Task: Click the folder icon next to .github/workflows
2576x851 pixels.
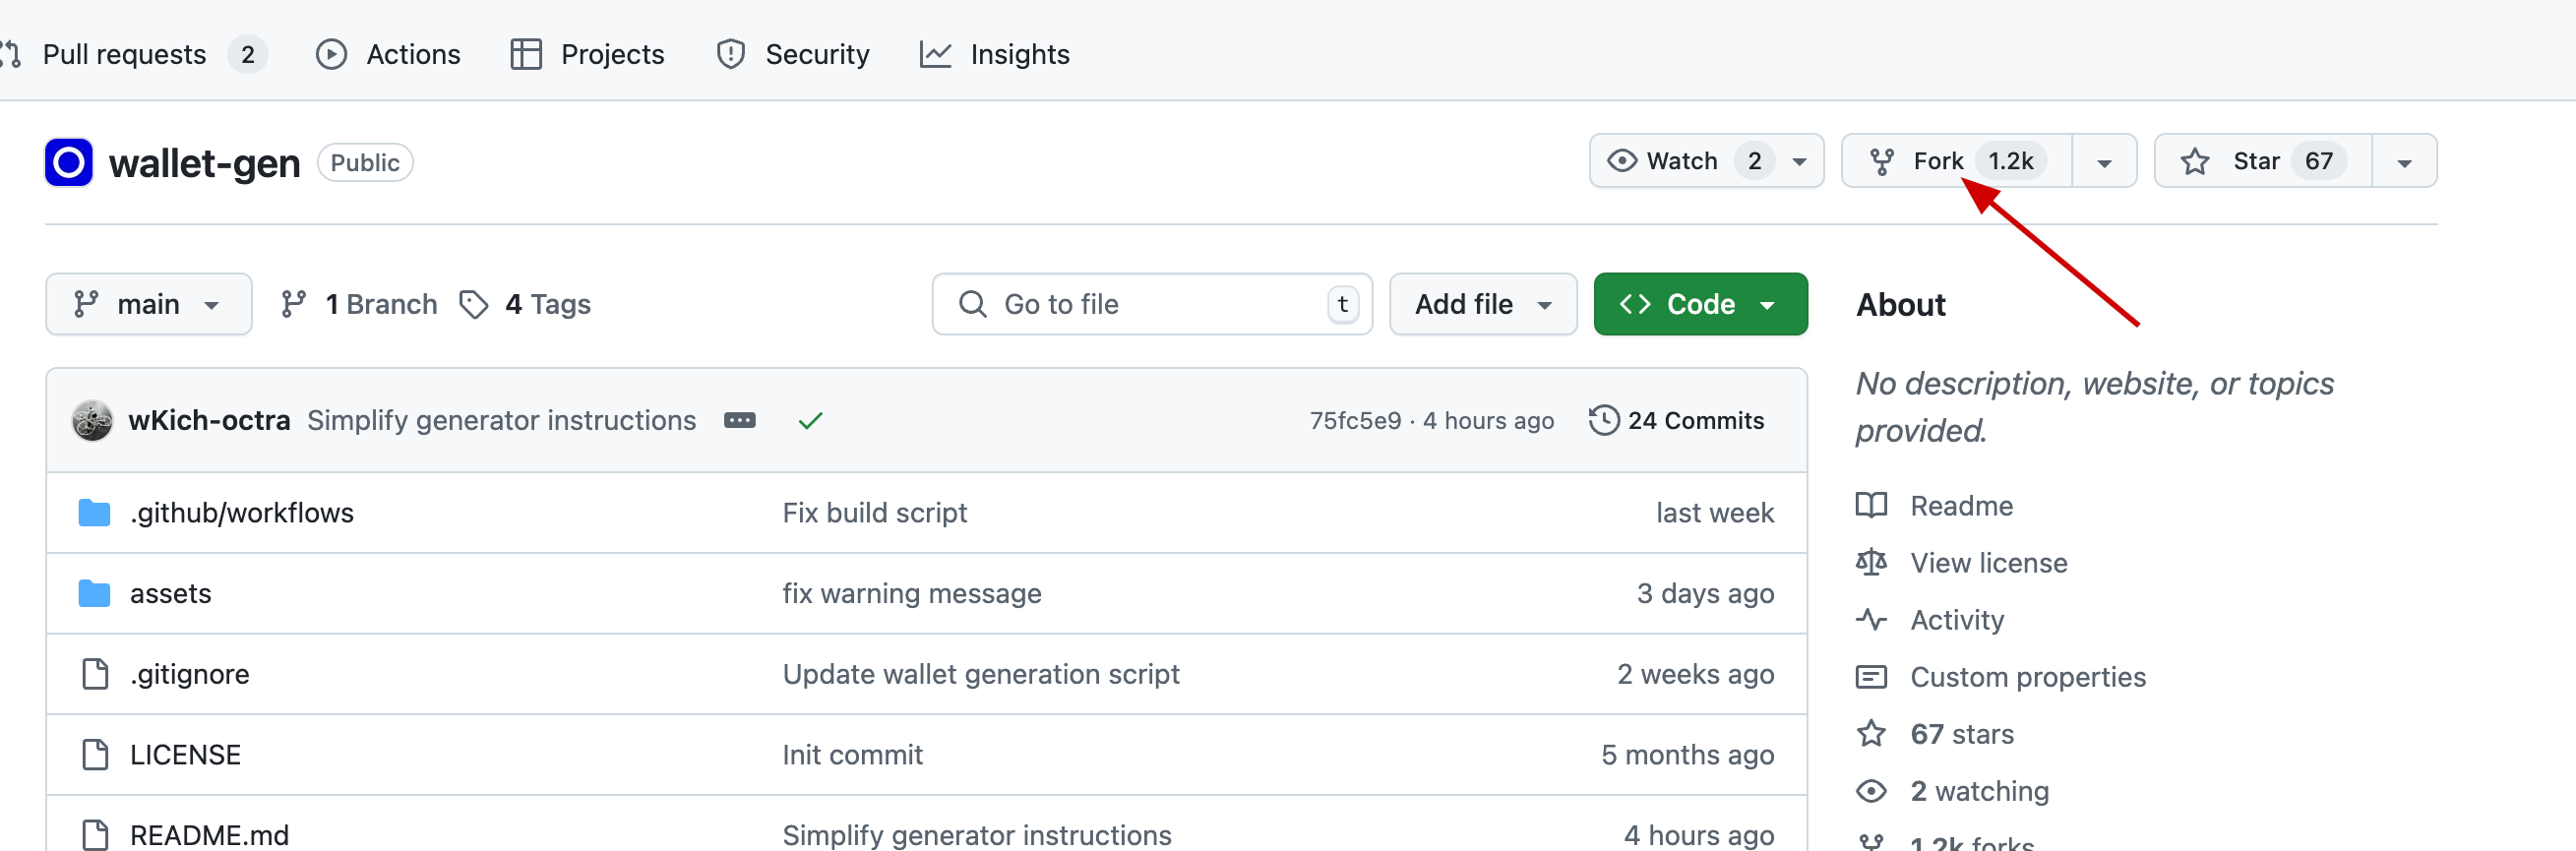Action: 94,512
